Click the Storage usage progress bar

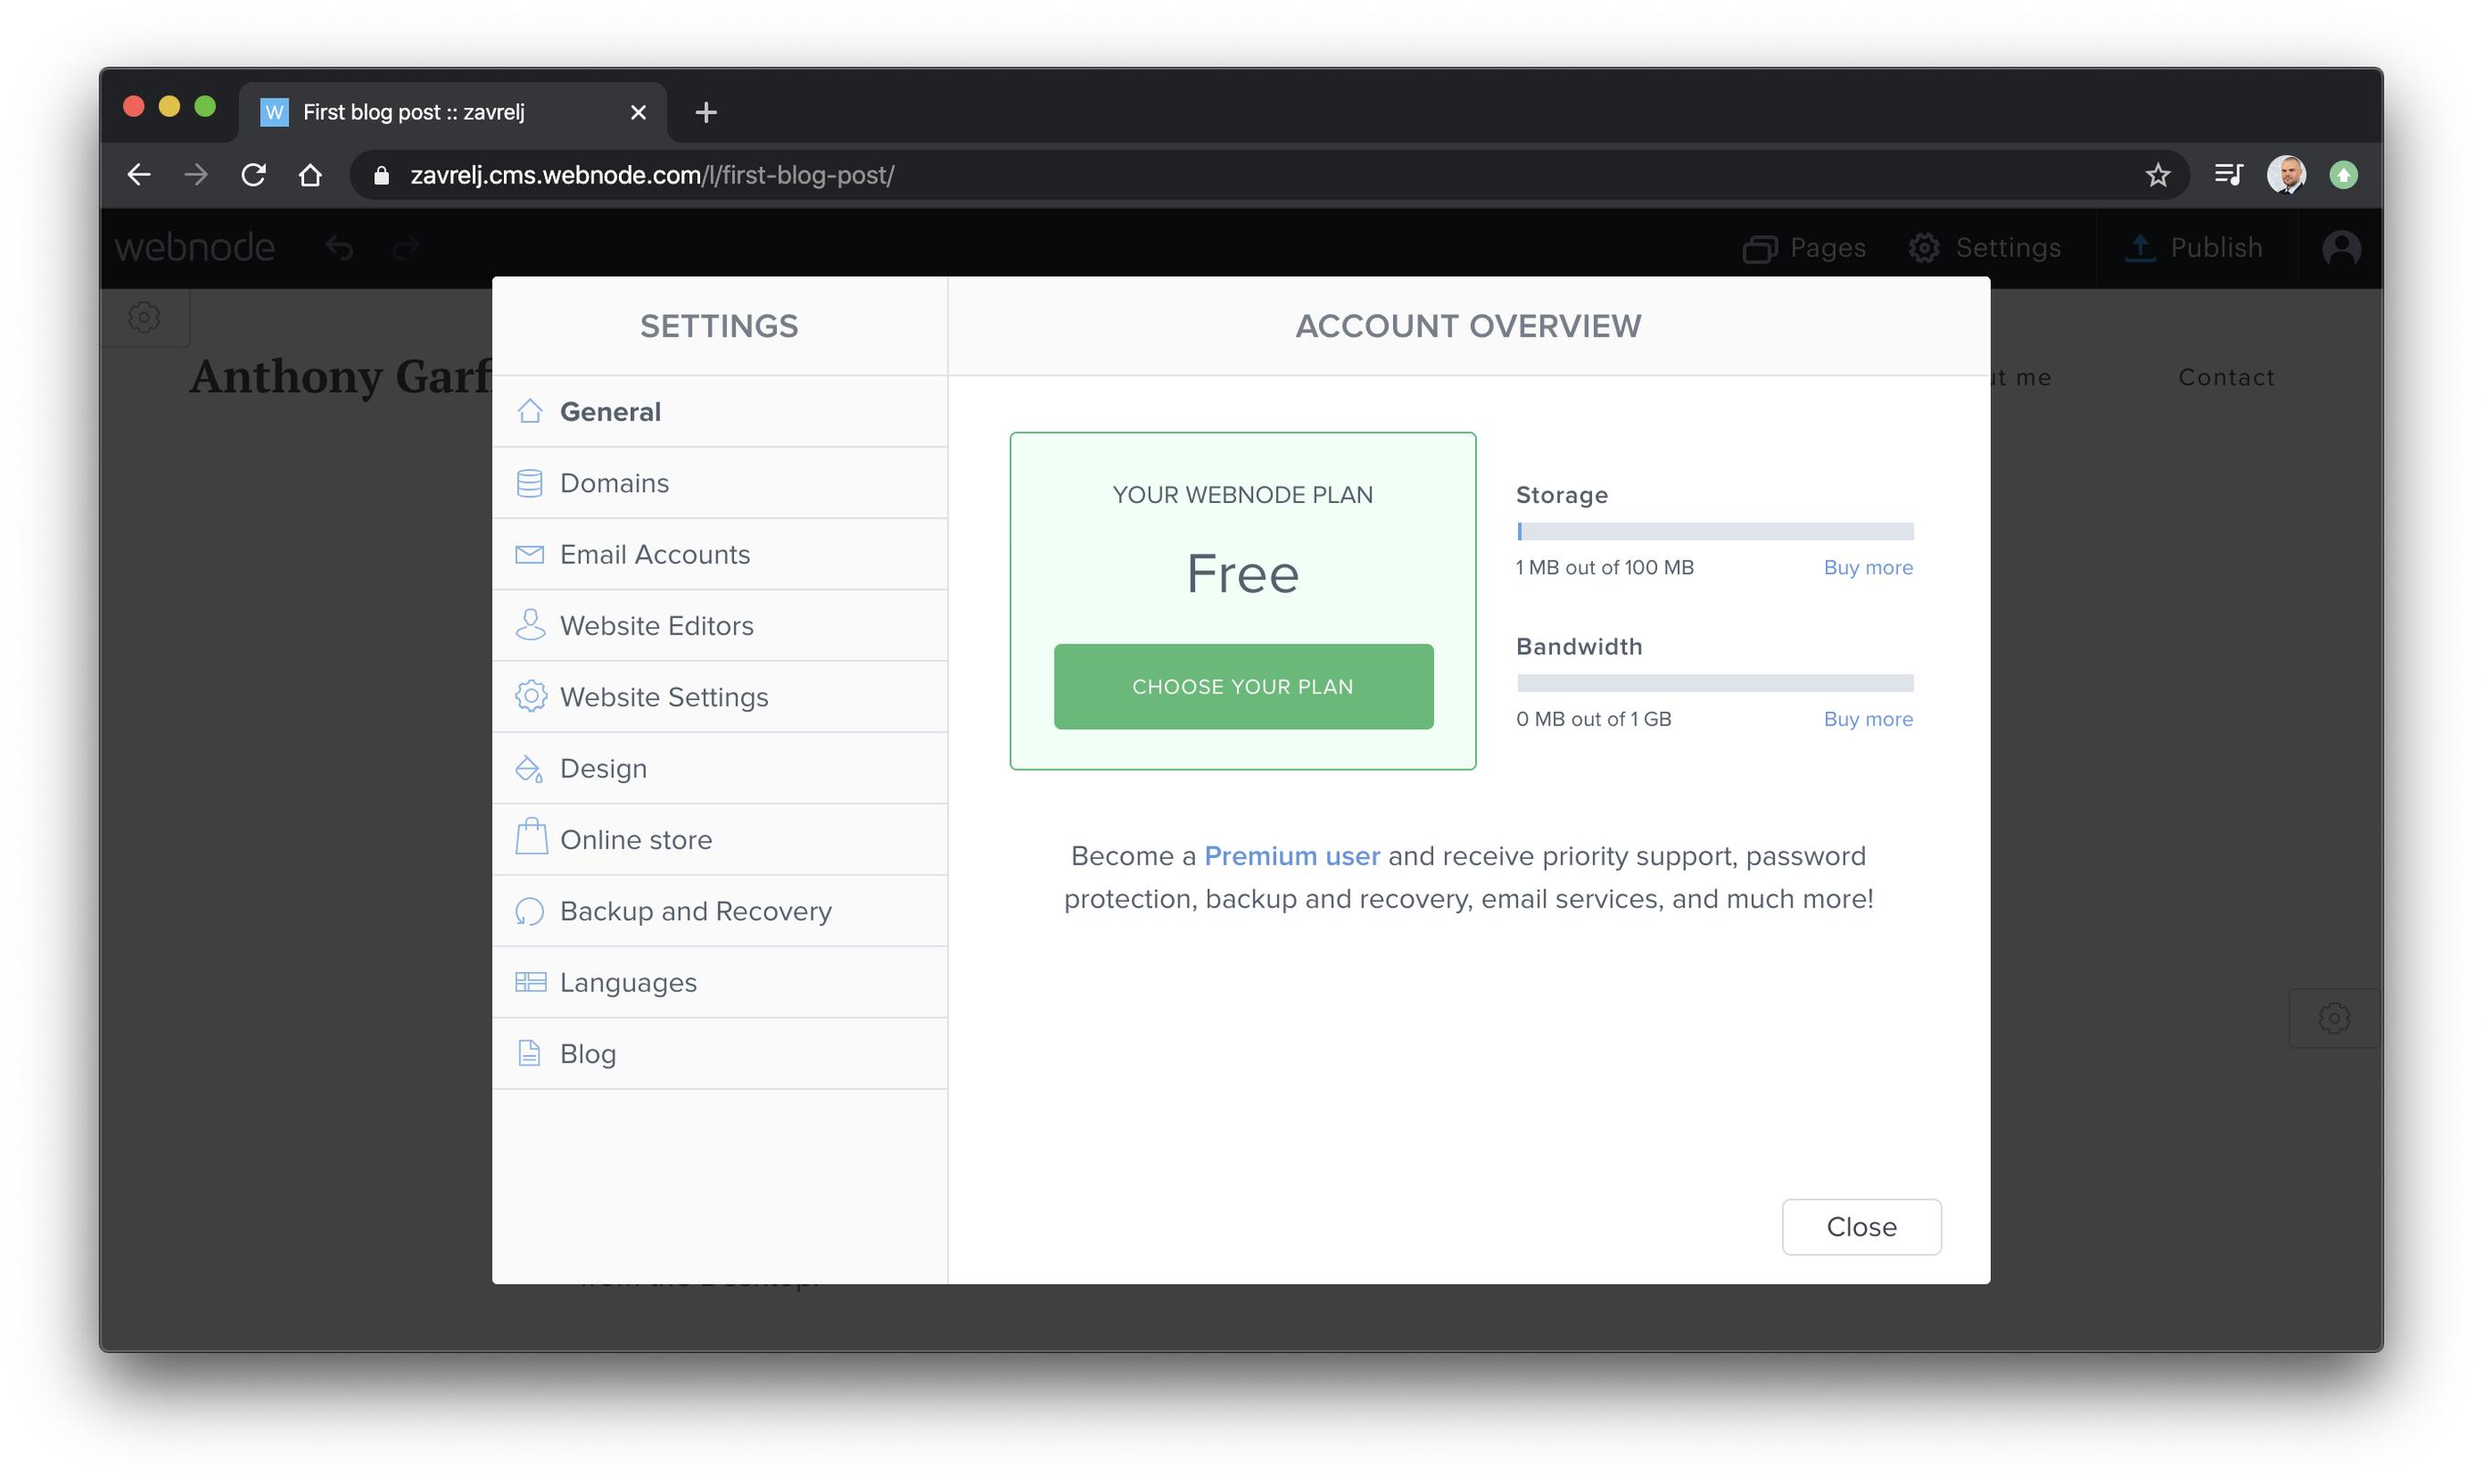[x=1715, y=532]
